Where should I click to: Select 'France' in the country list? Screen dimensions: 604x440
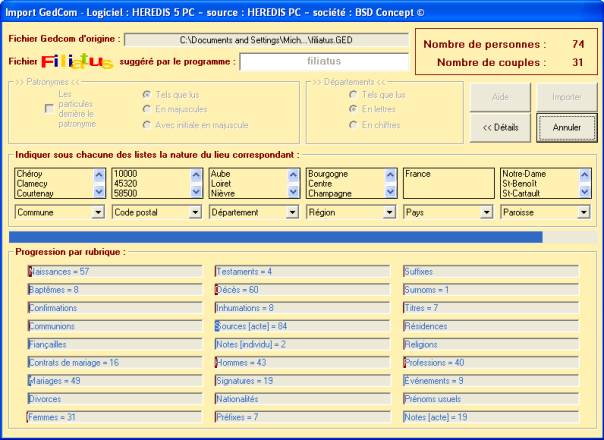point(418,174)
